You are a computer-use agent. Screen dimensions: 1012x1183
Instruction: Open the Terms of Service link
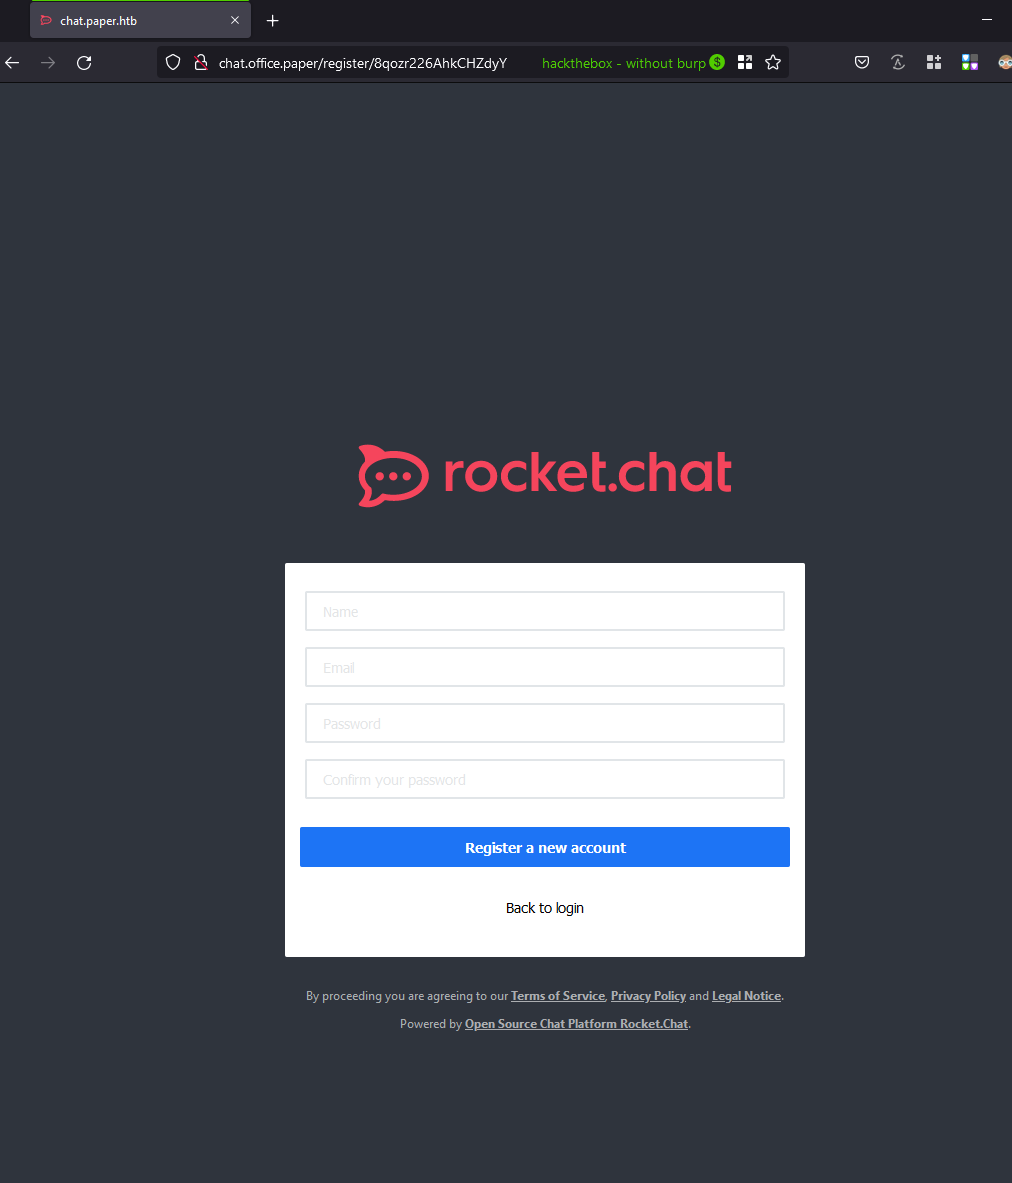tap(558, 996)
